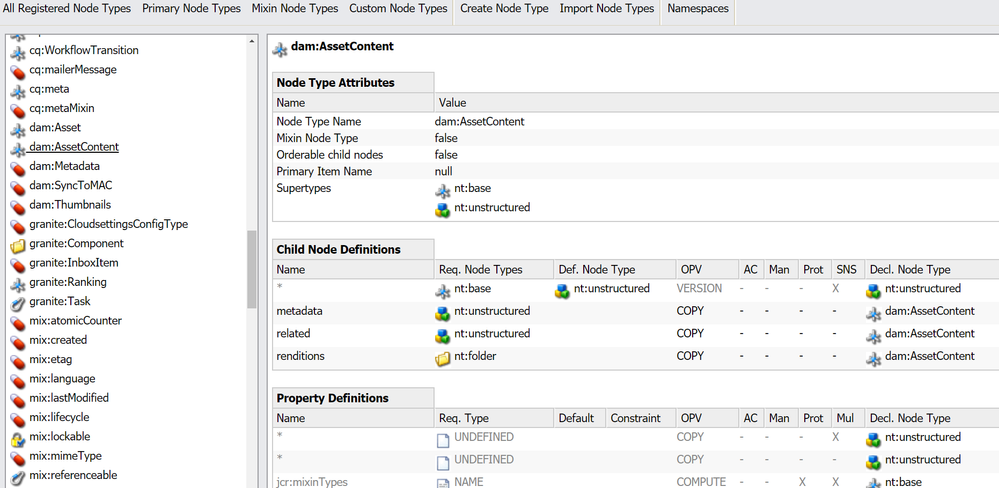Open the Create Node Type tab
The height and width of the screenshot is (488, 999).
[504, 9]
